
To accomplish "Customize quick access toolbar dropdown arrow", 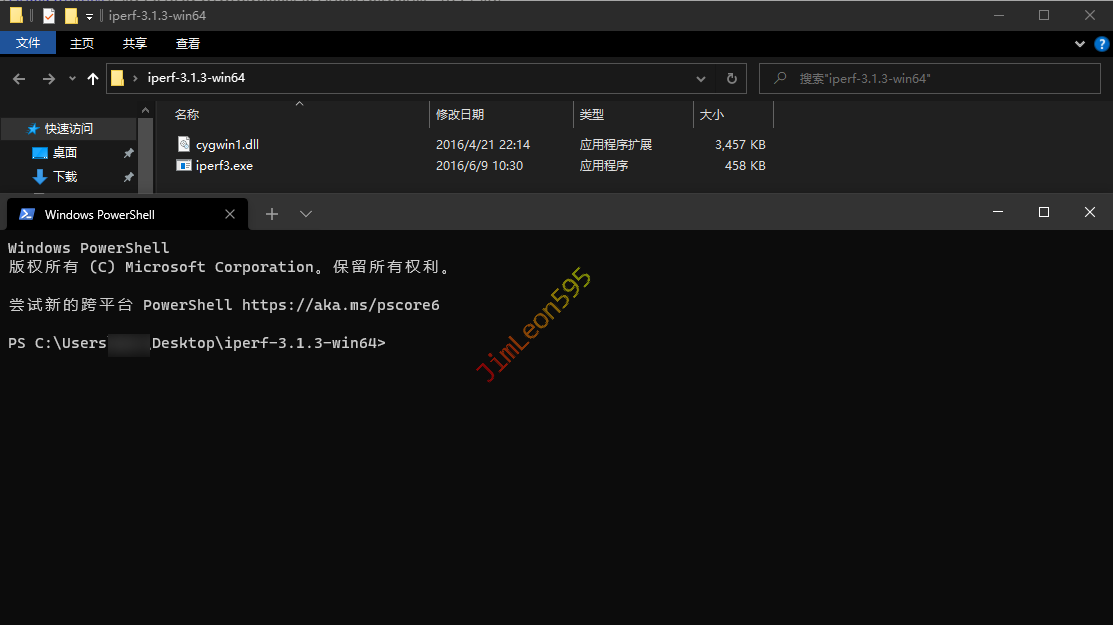I will tap(89, 16).
